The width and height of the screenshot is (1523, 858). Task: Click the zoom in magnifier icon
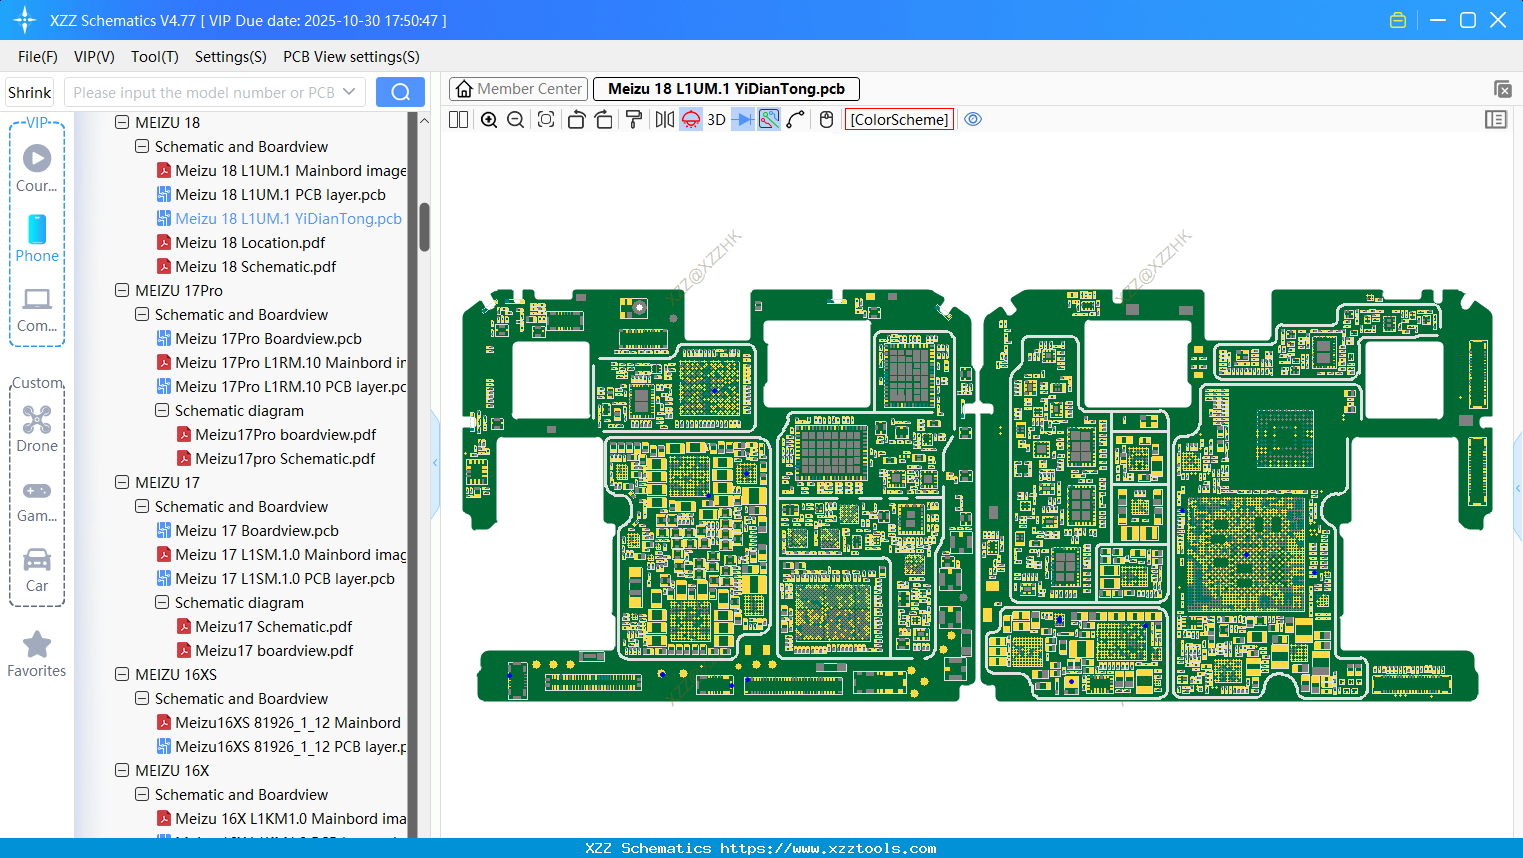[x=489, y=120]
